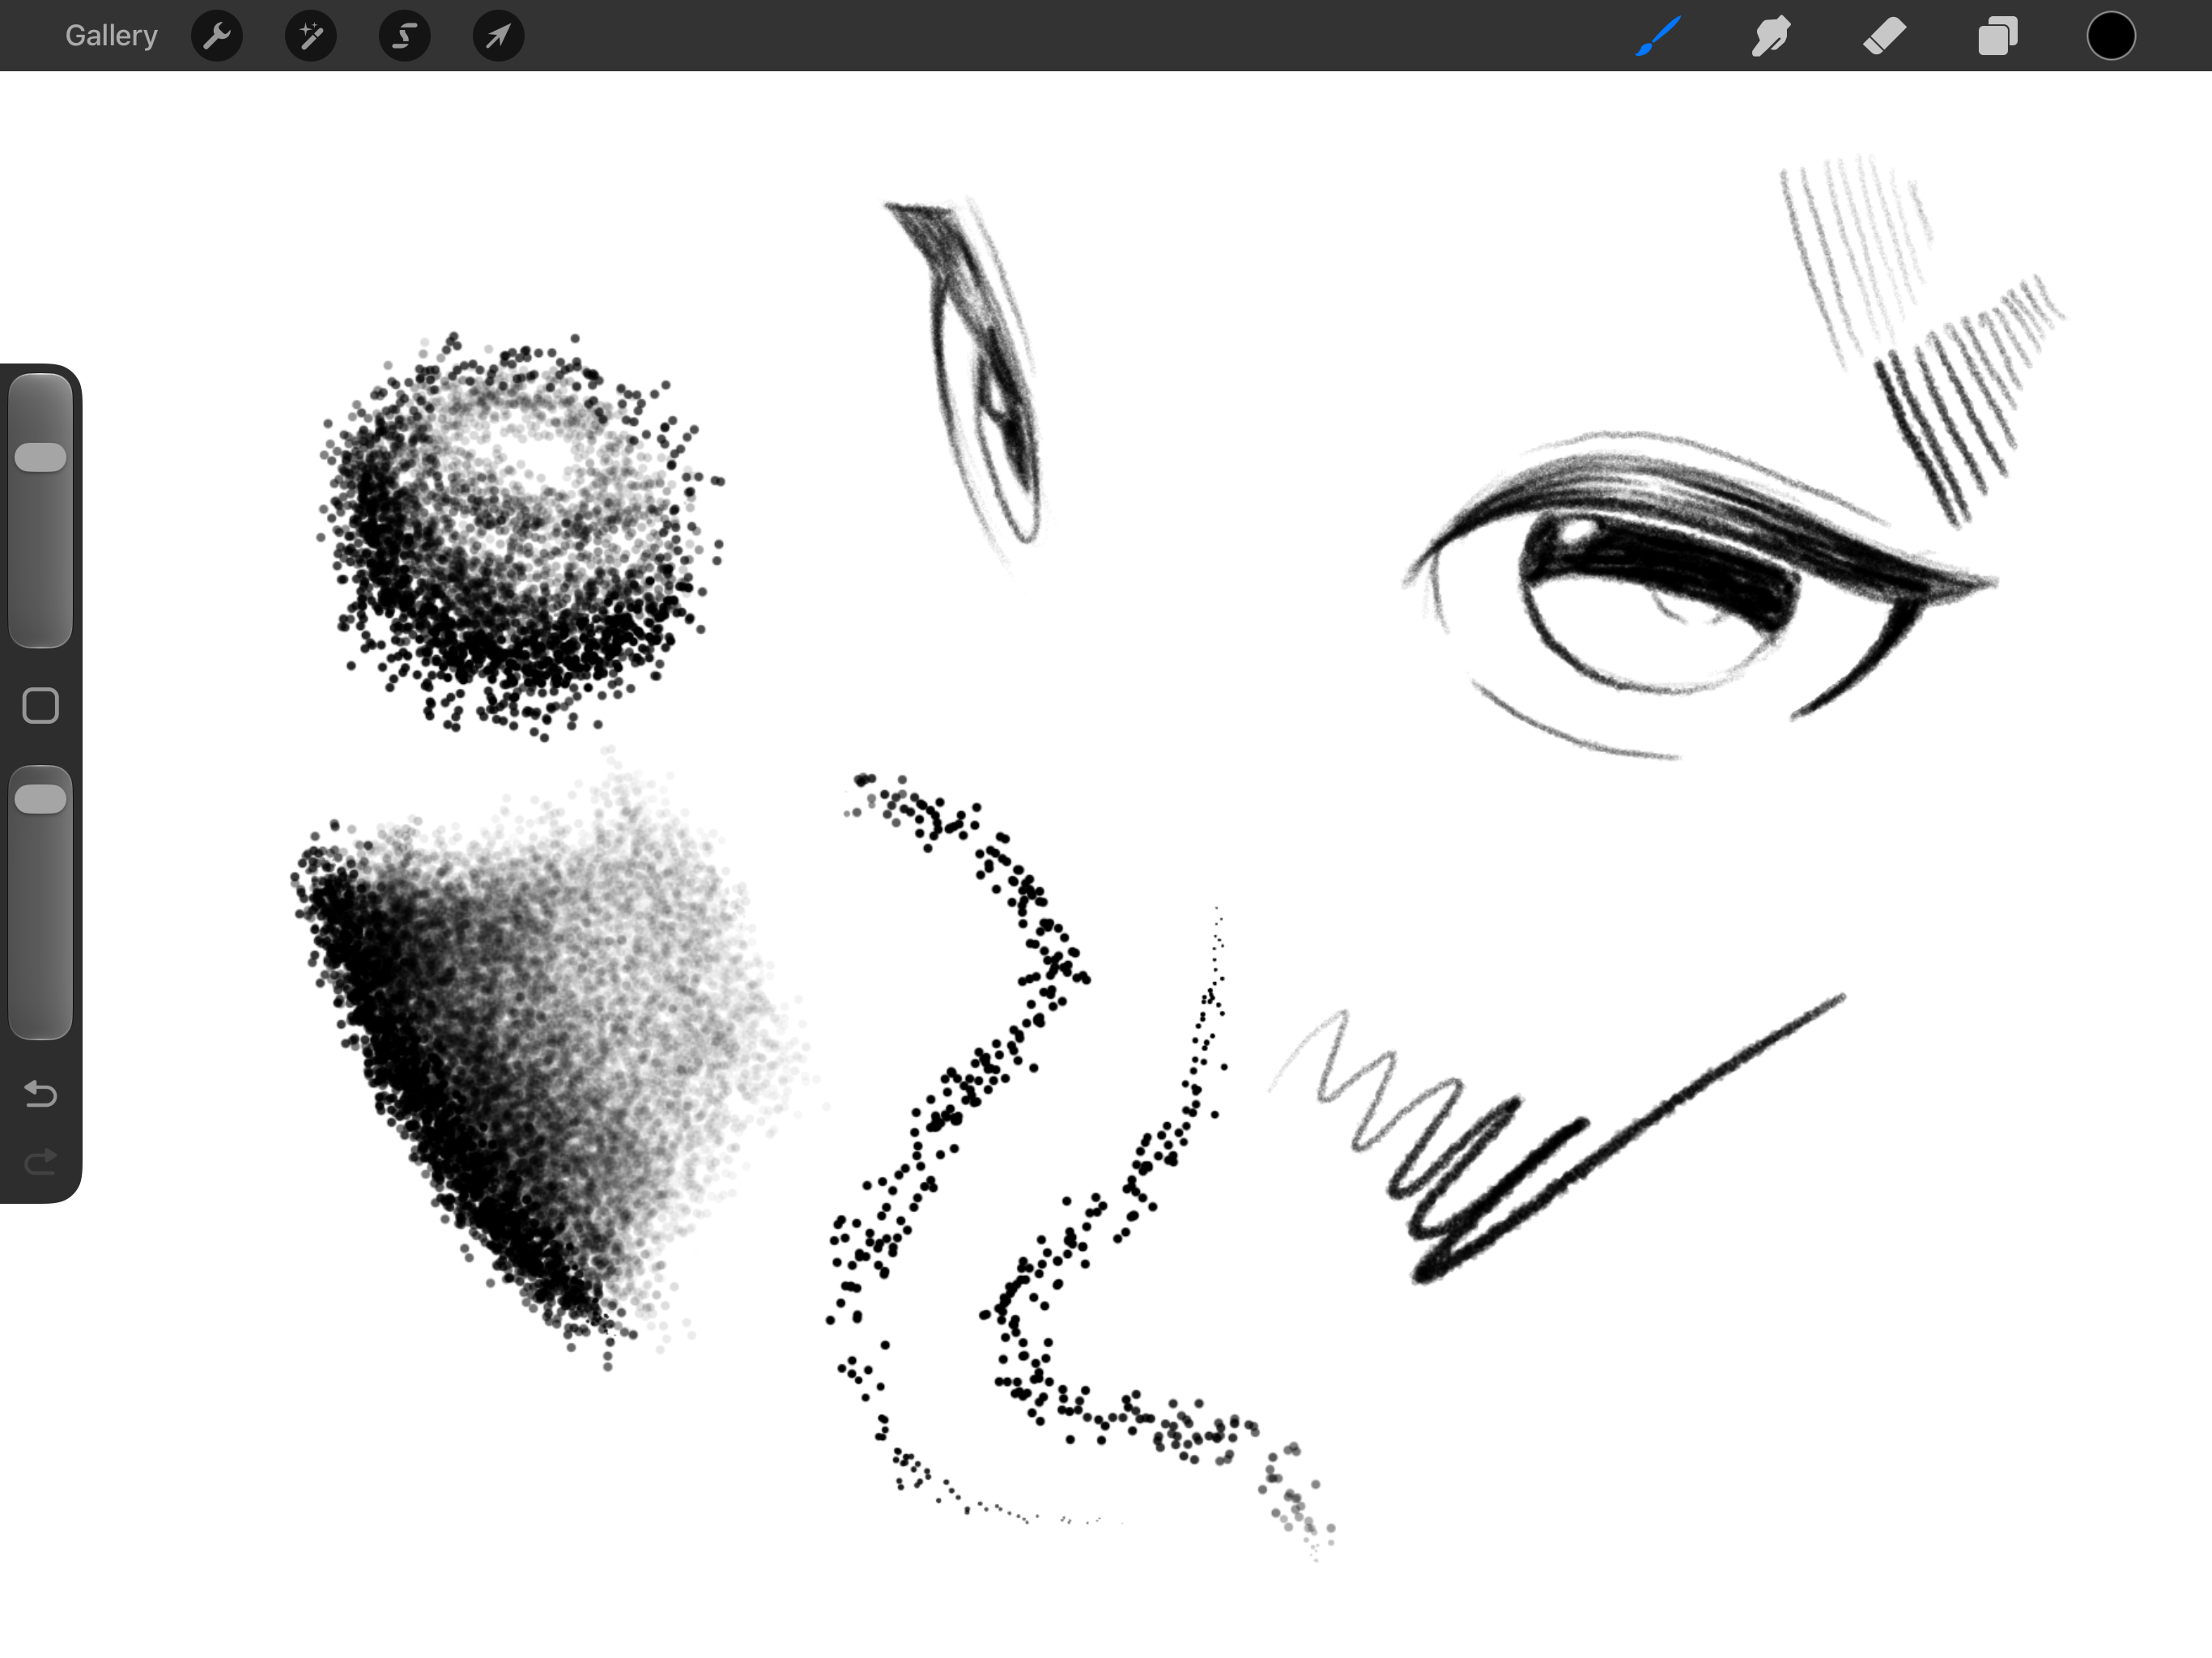2212x1658 pixels.
Task: Select the Eraser tool
Action: [x=1885, y=36]
